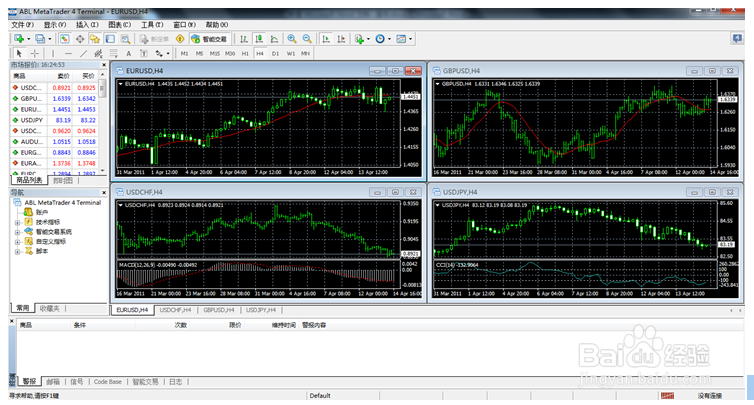Click the Periods clock icon
The width and height of the screenshot is (754, 405).
click(x=380, y=39)
